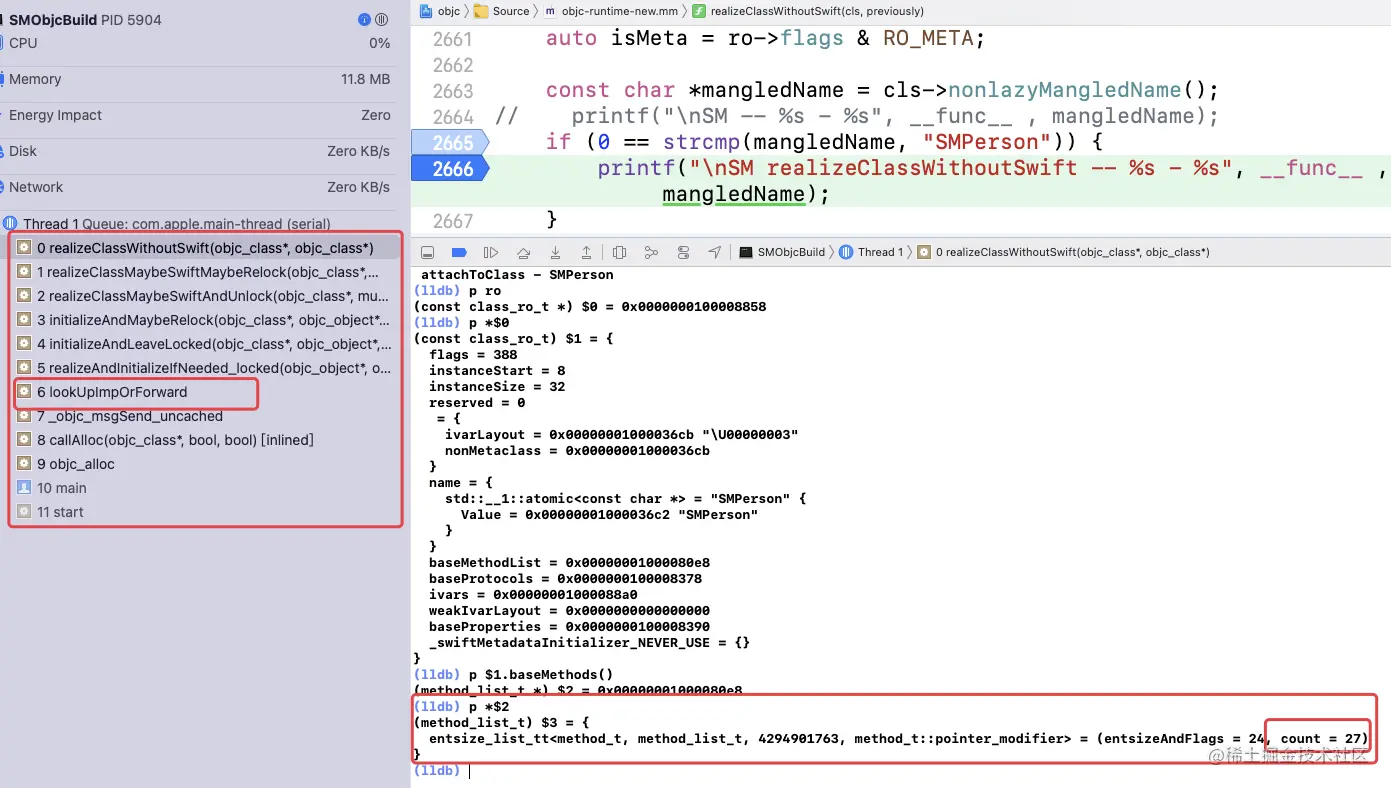This screenshot has width=1391, height=788.
Task: Step over the current line
Action: (523, 252)
